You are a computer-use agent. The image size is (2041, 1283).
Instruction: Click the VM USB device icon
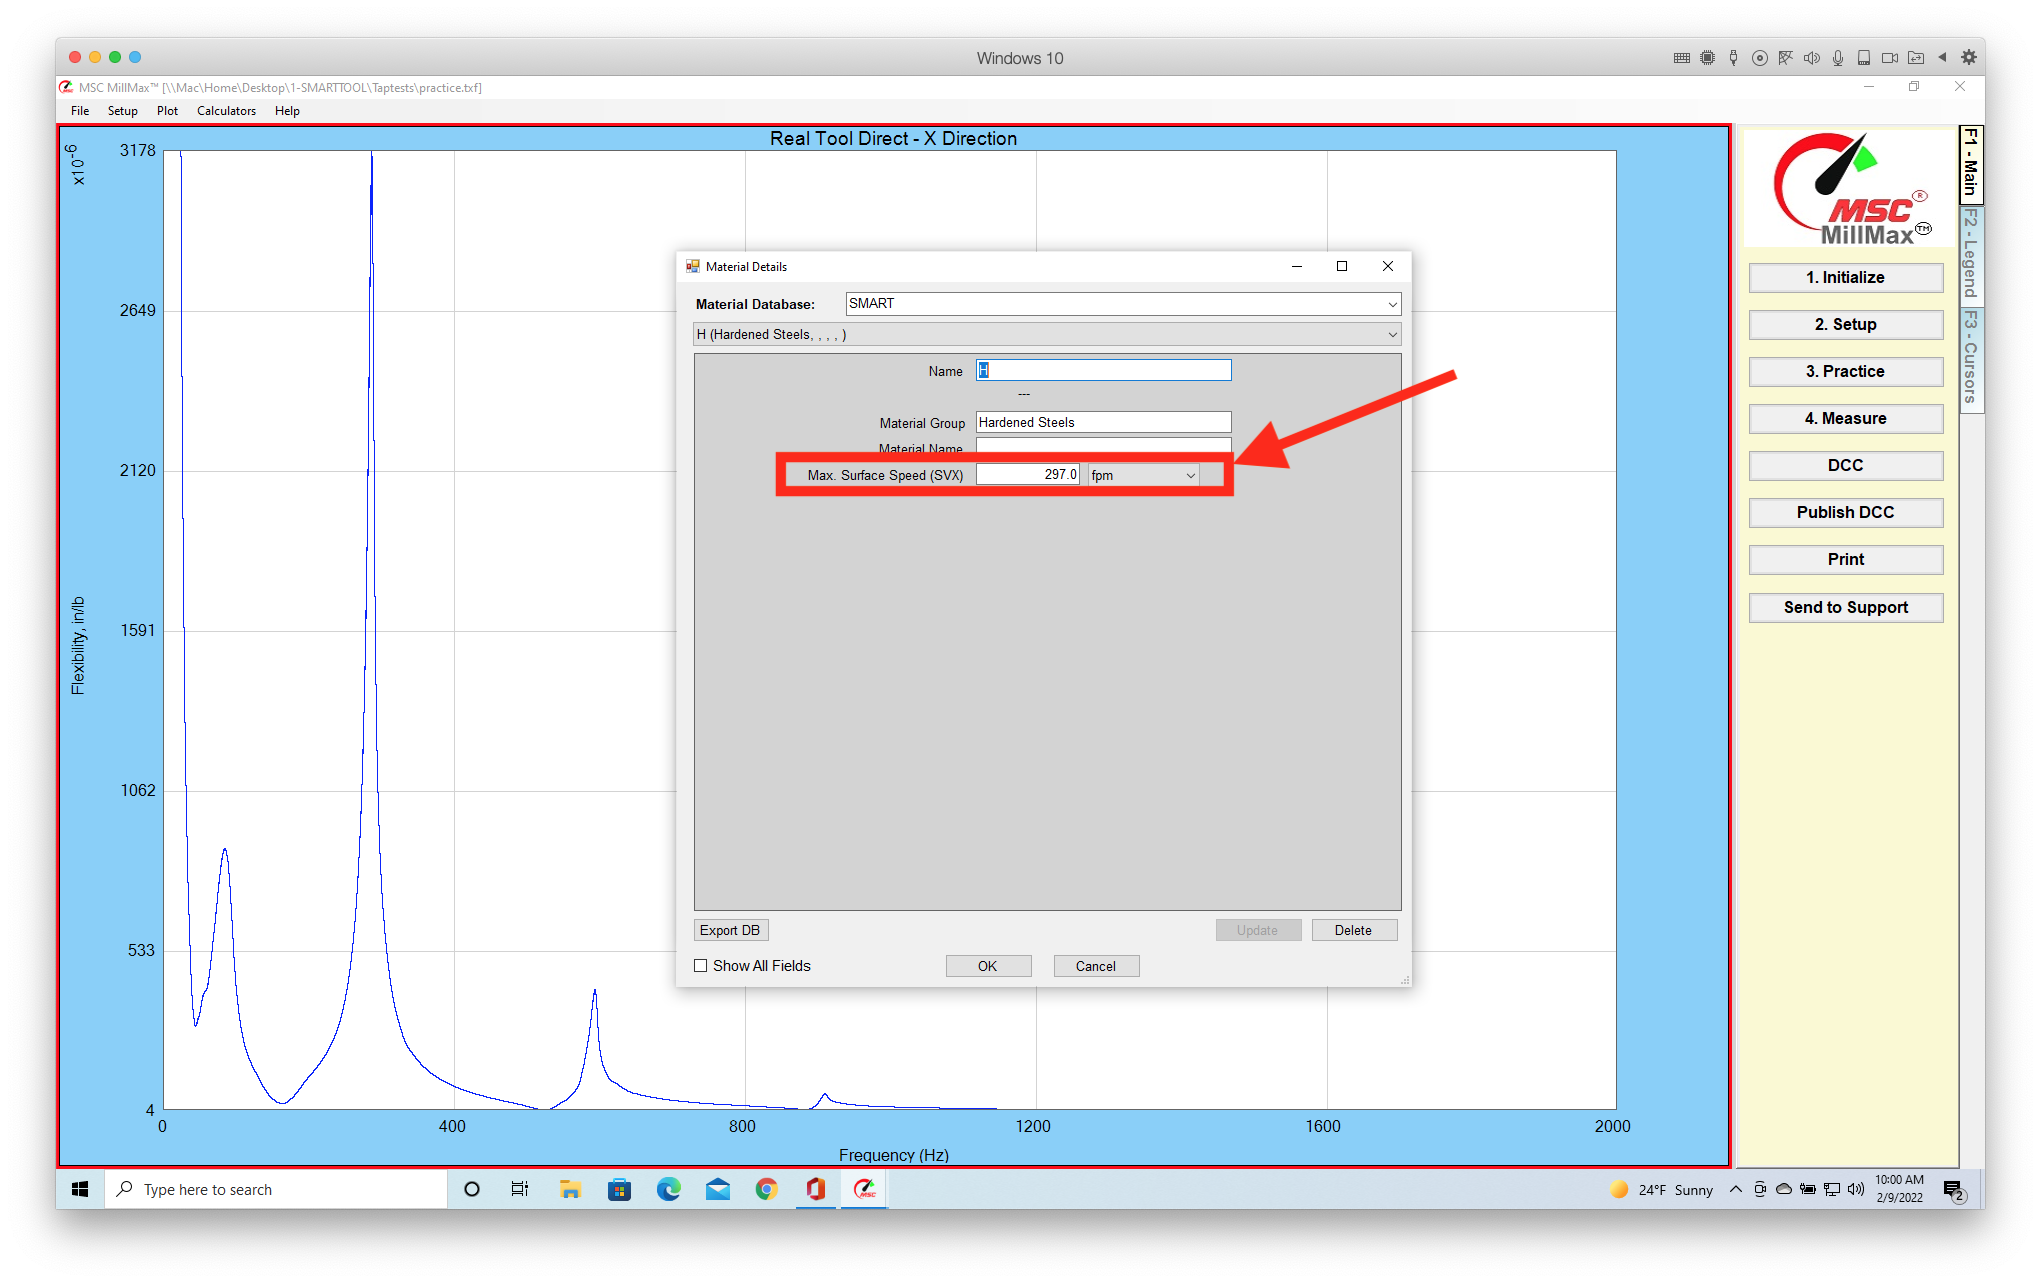click(x=1734, y=58)
